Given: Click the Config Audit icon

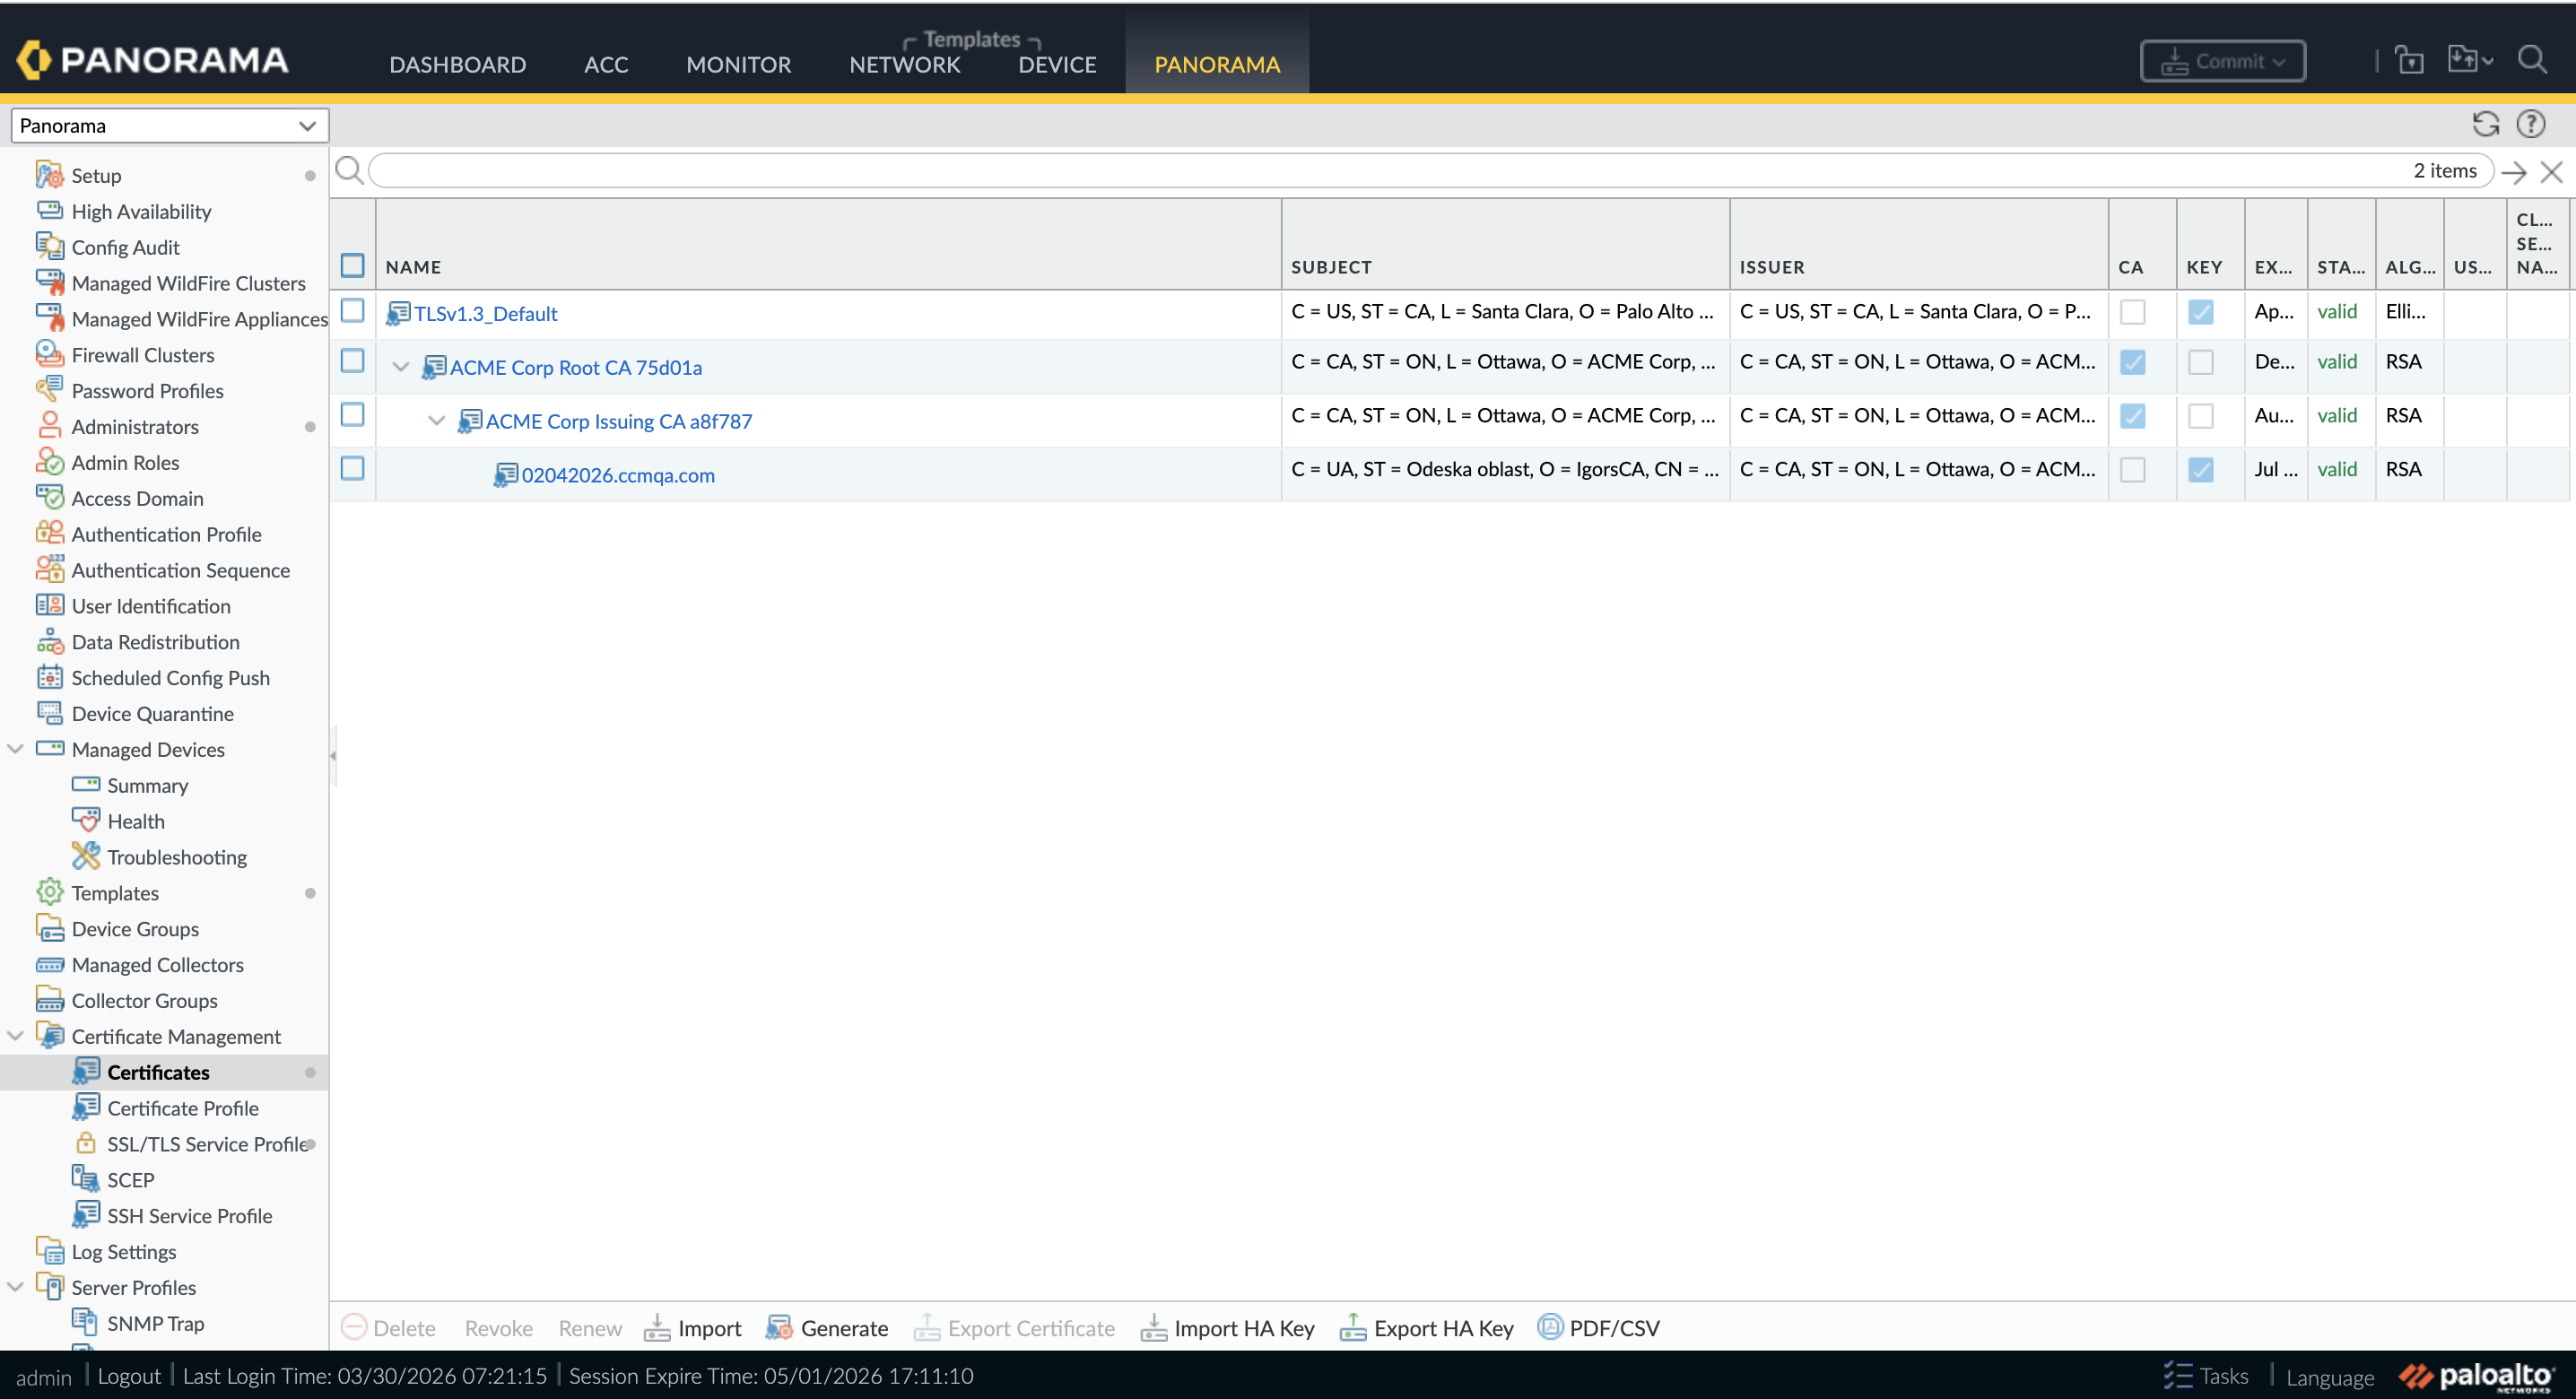Looking at the screenshot, I should tap(50, 246).
